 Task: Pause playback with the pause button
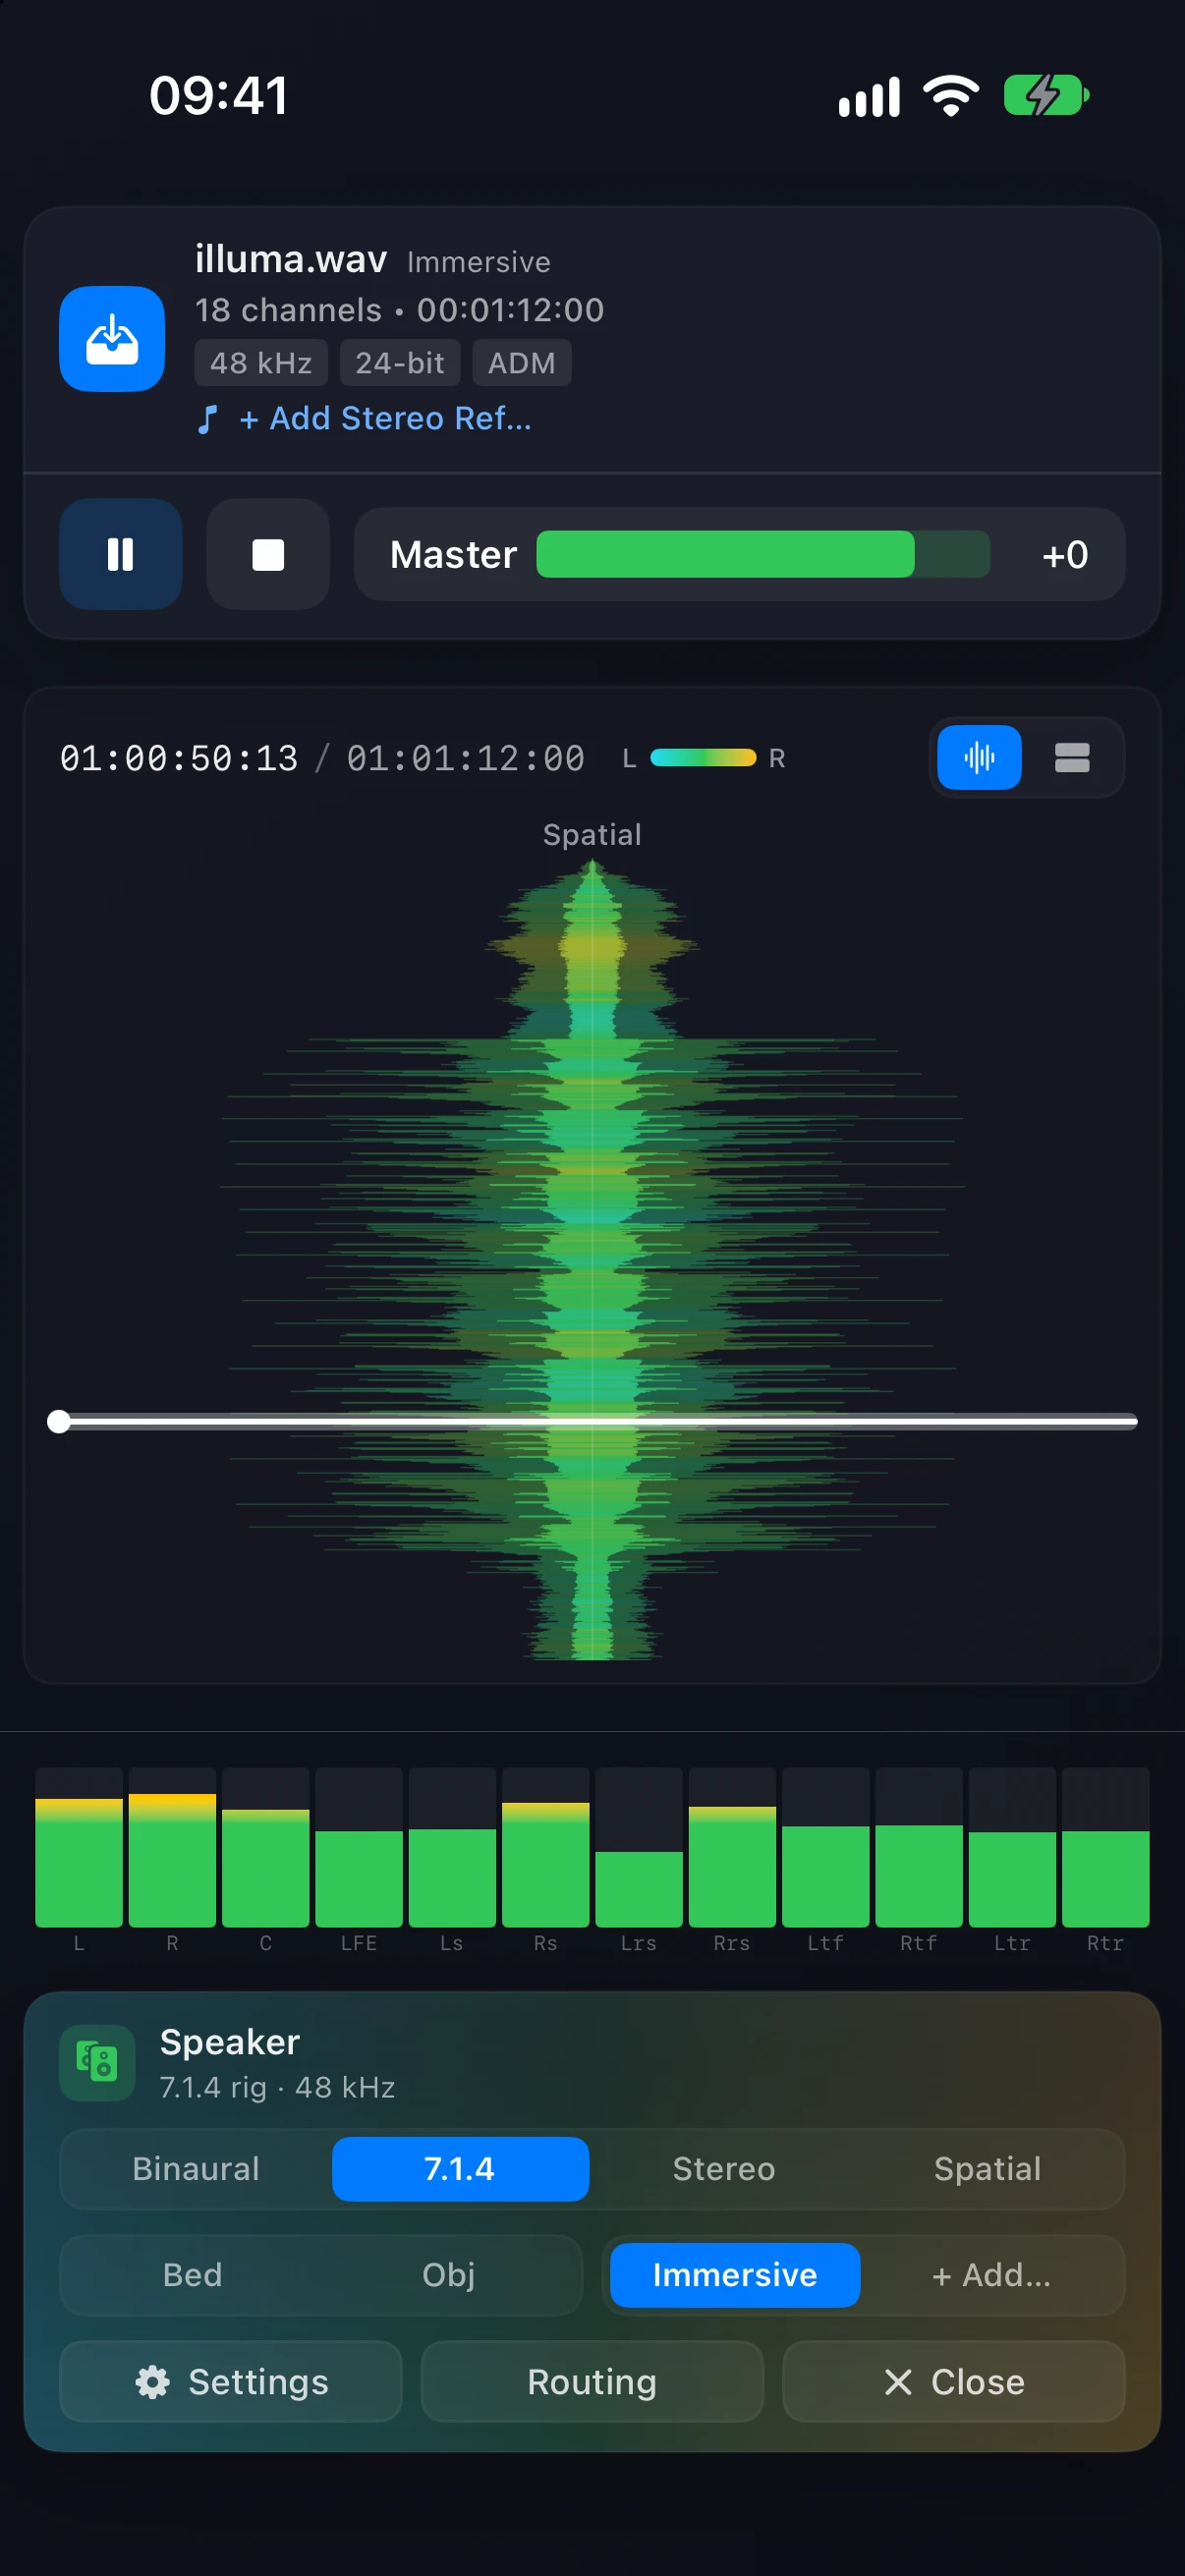(121, 554)
